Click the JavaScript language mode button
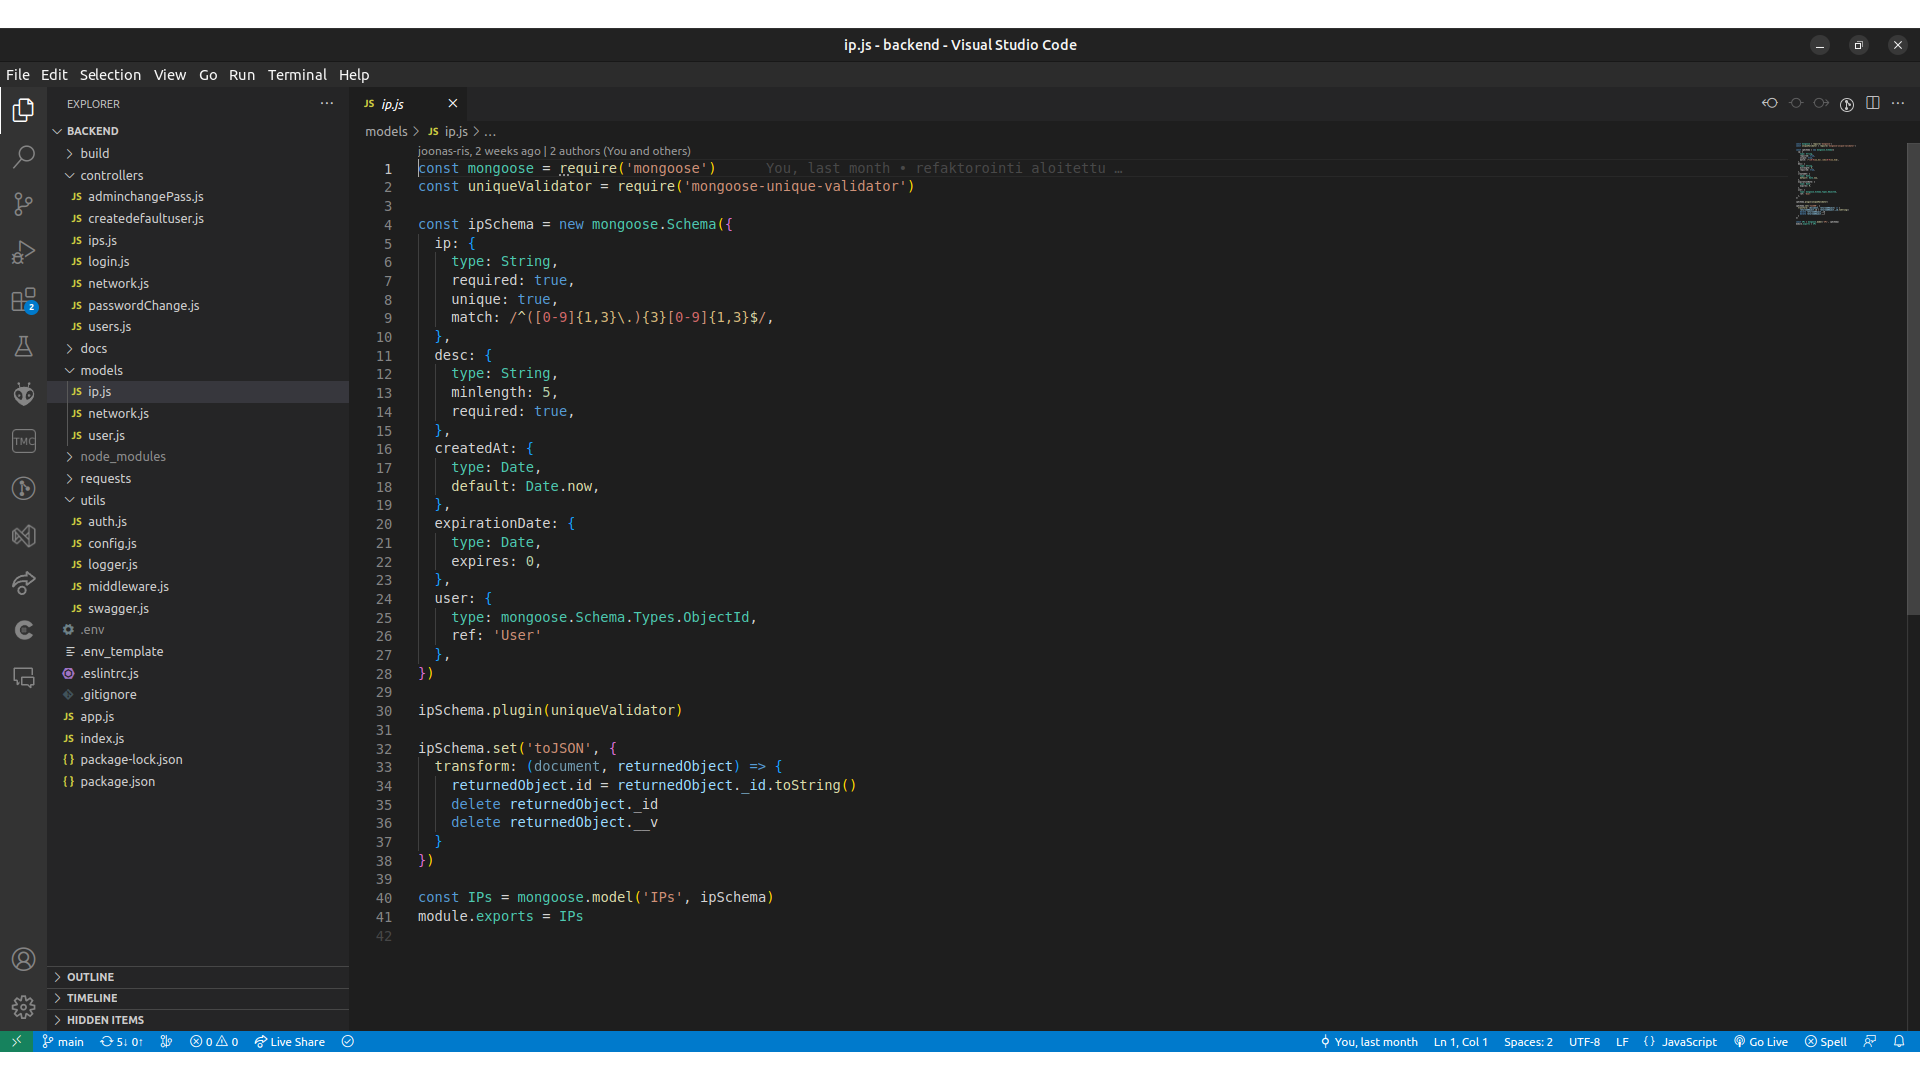The height and width of the screenshot is (1080, 1920). [x=1688, y=1042]
